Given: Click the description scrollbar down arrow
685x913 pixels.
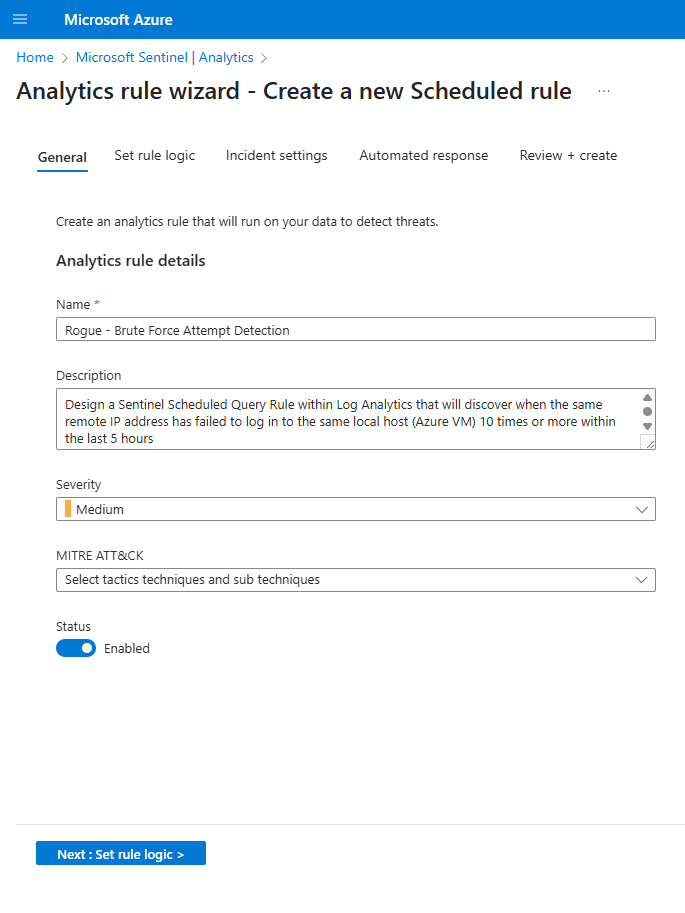Looking at the screenshot, I should click(x=647, y=426).
